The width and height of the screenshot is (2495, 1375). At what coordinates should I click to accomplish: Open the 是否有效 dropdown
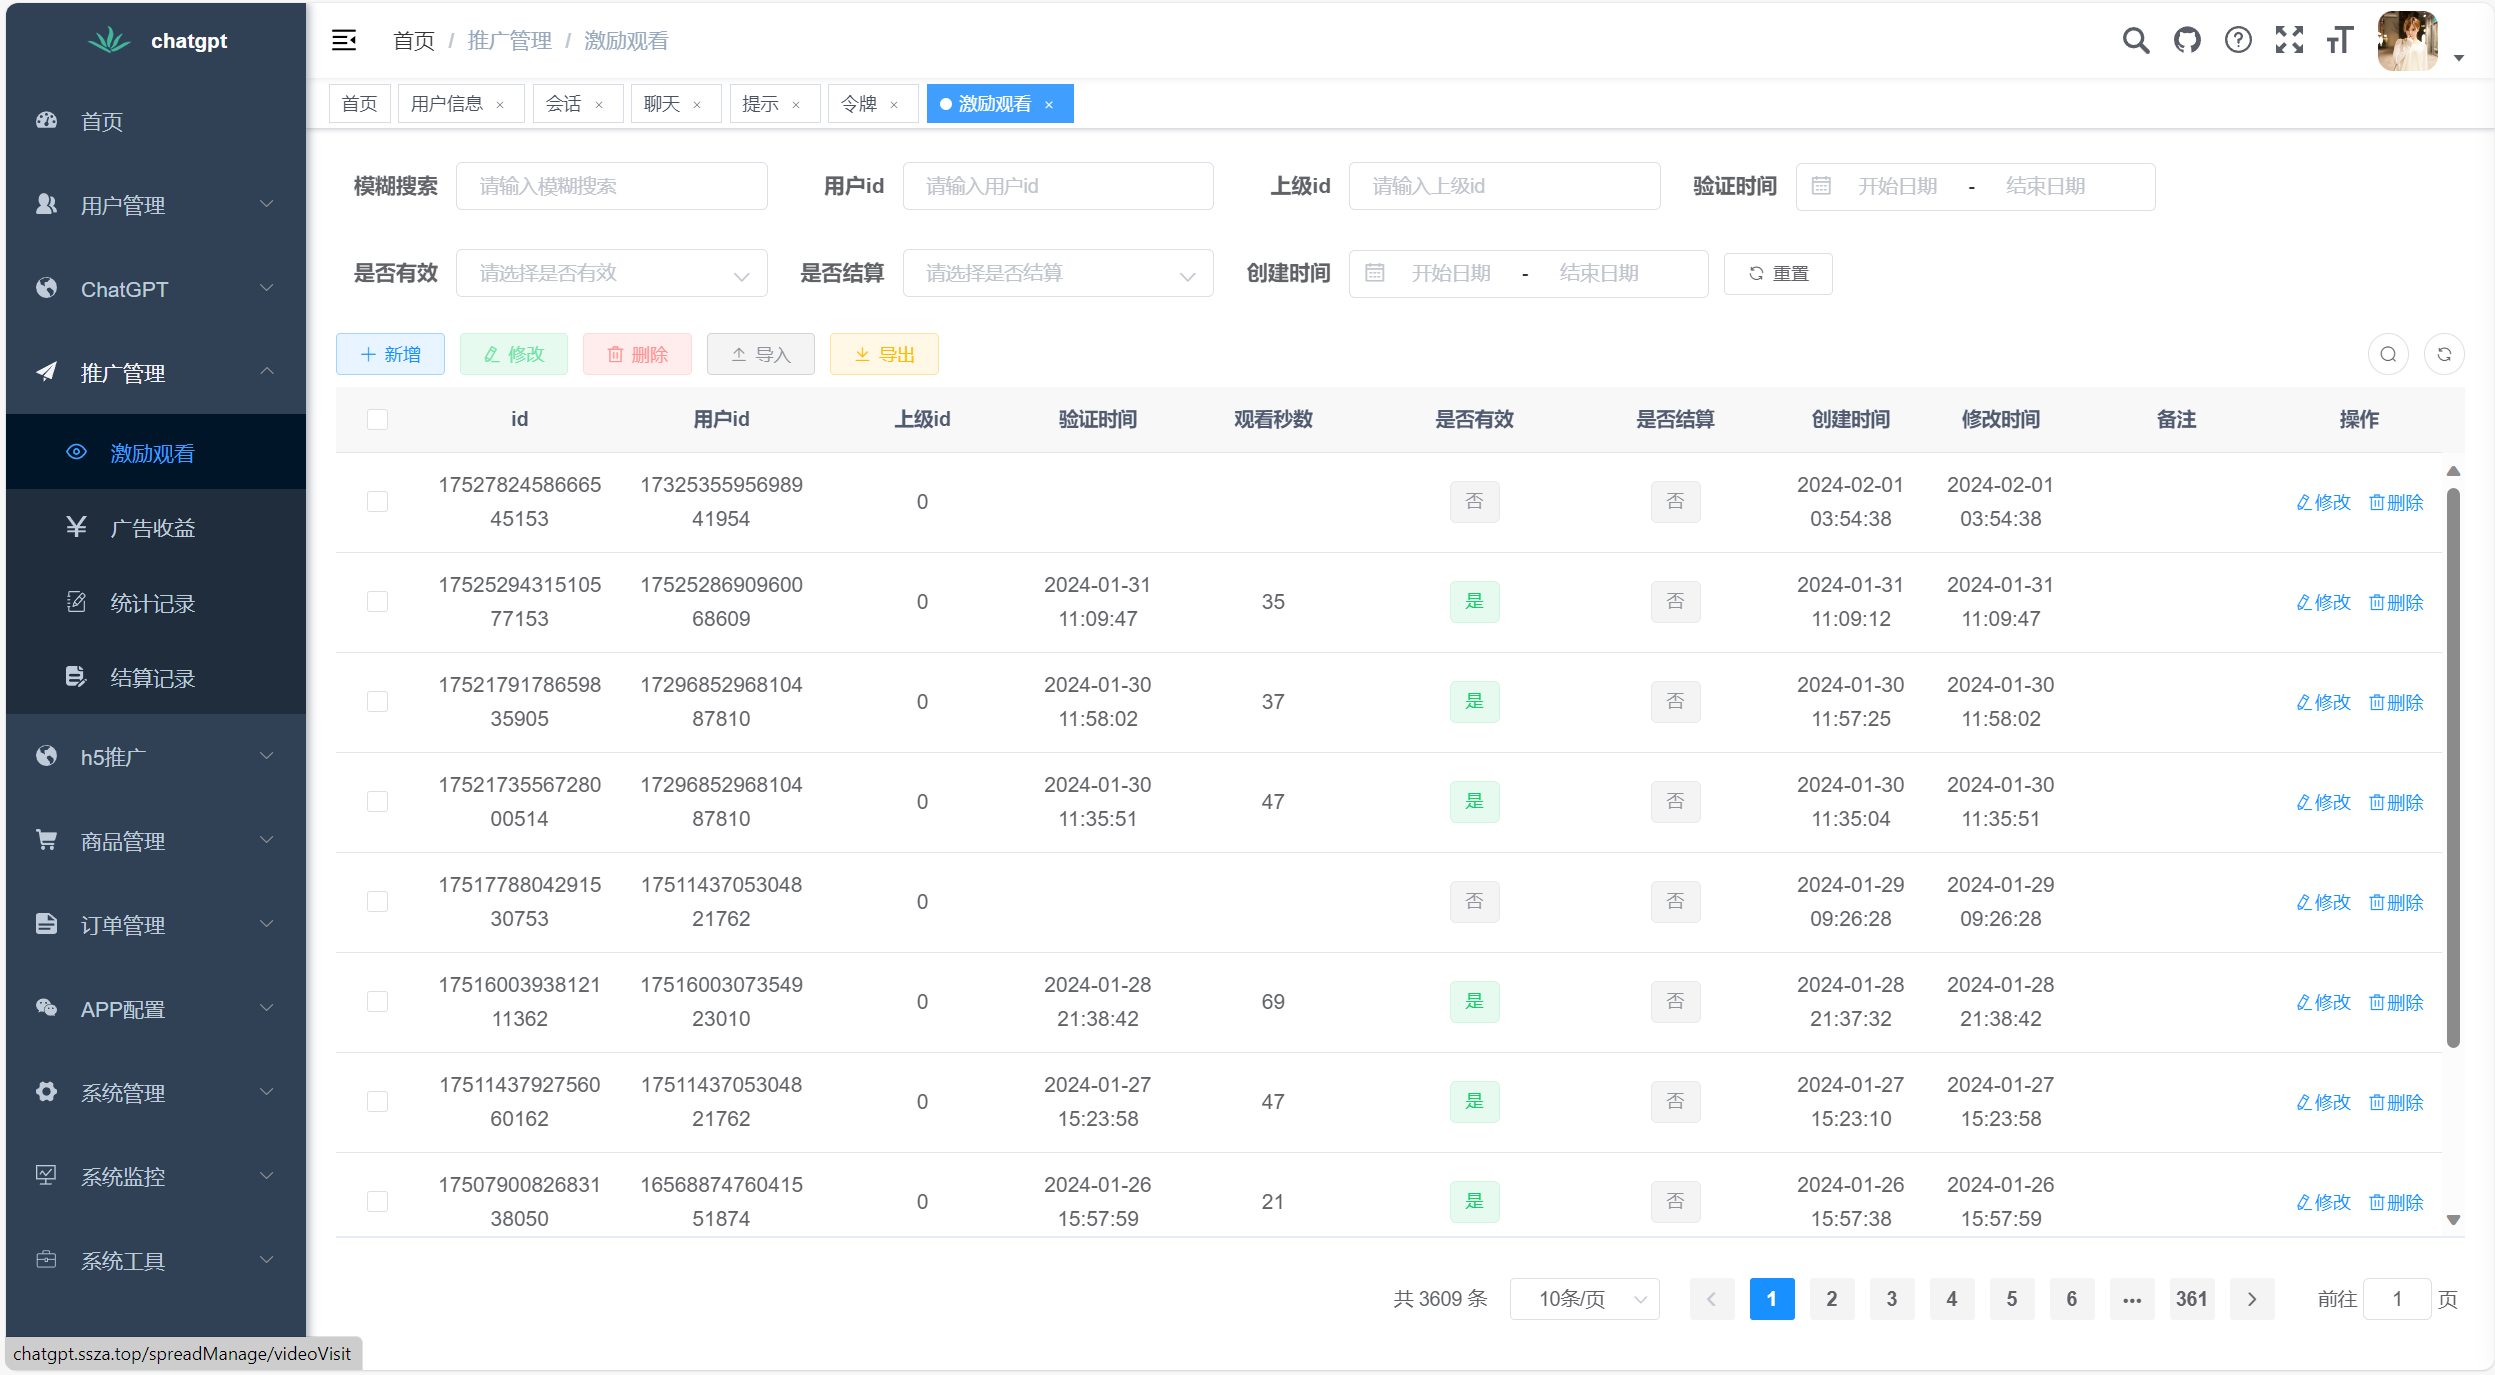pos(612,273)
